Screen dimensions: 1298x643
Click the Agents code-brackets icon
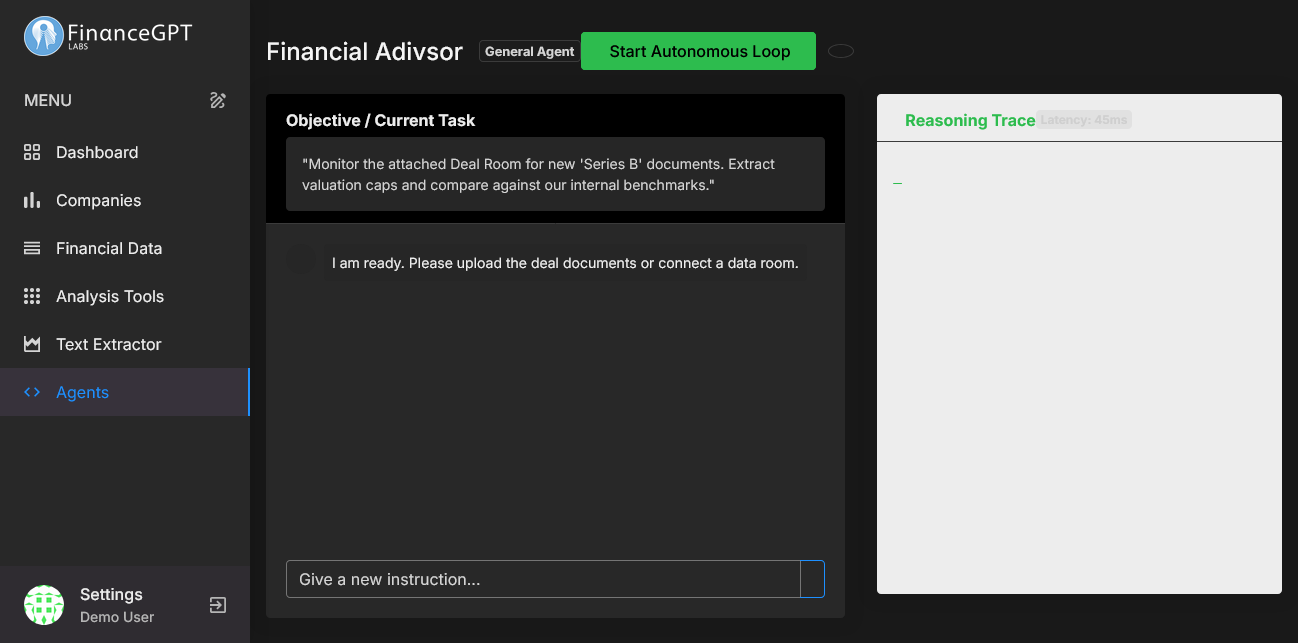pos(31,392)
